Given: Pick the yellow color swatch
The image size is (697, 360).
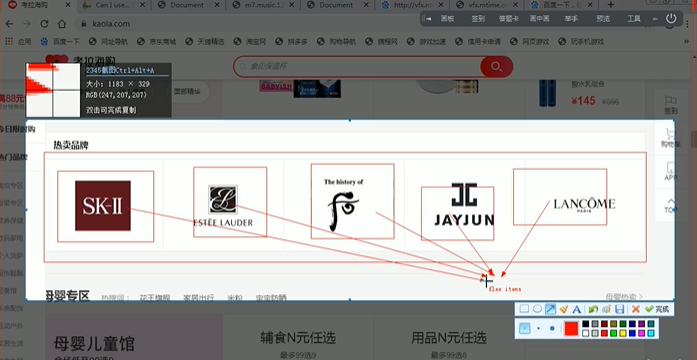Looking at the screenshot, I should (623, 333).
